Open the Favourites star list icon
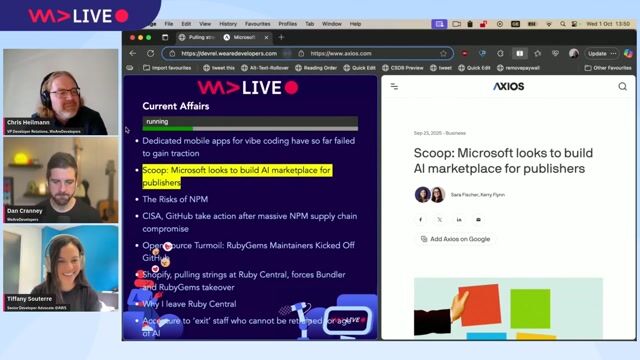The width and height of the screenshot is (640, 360). [538, 53]
